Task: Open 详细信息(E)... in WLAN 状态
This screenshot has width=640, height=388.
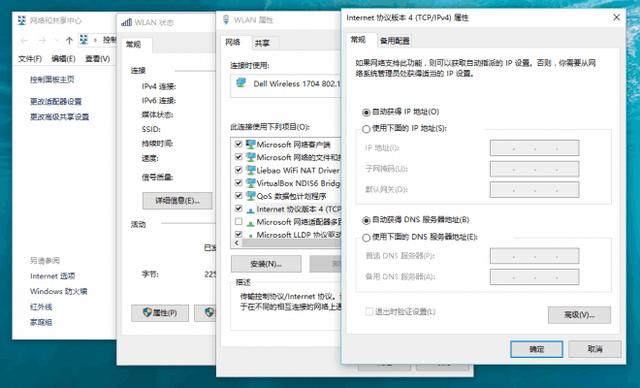Action: (177, 201)
